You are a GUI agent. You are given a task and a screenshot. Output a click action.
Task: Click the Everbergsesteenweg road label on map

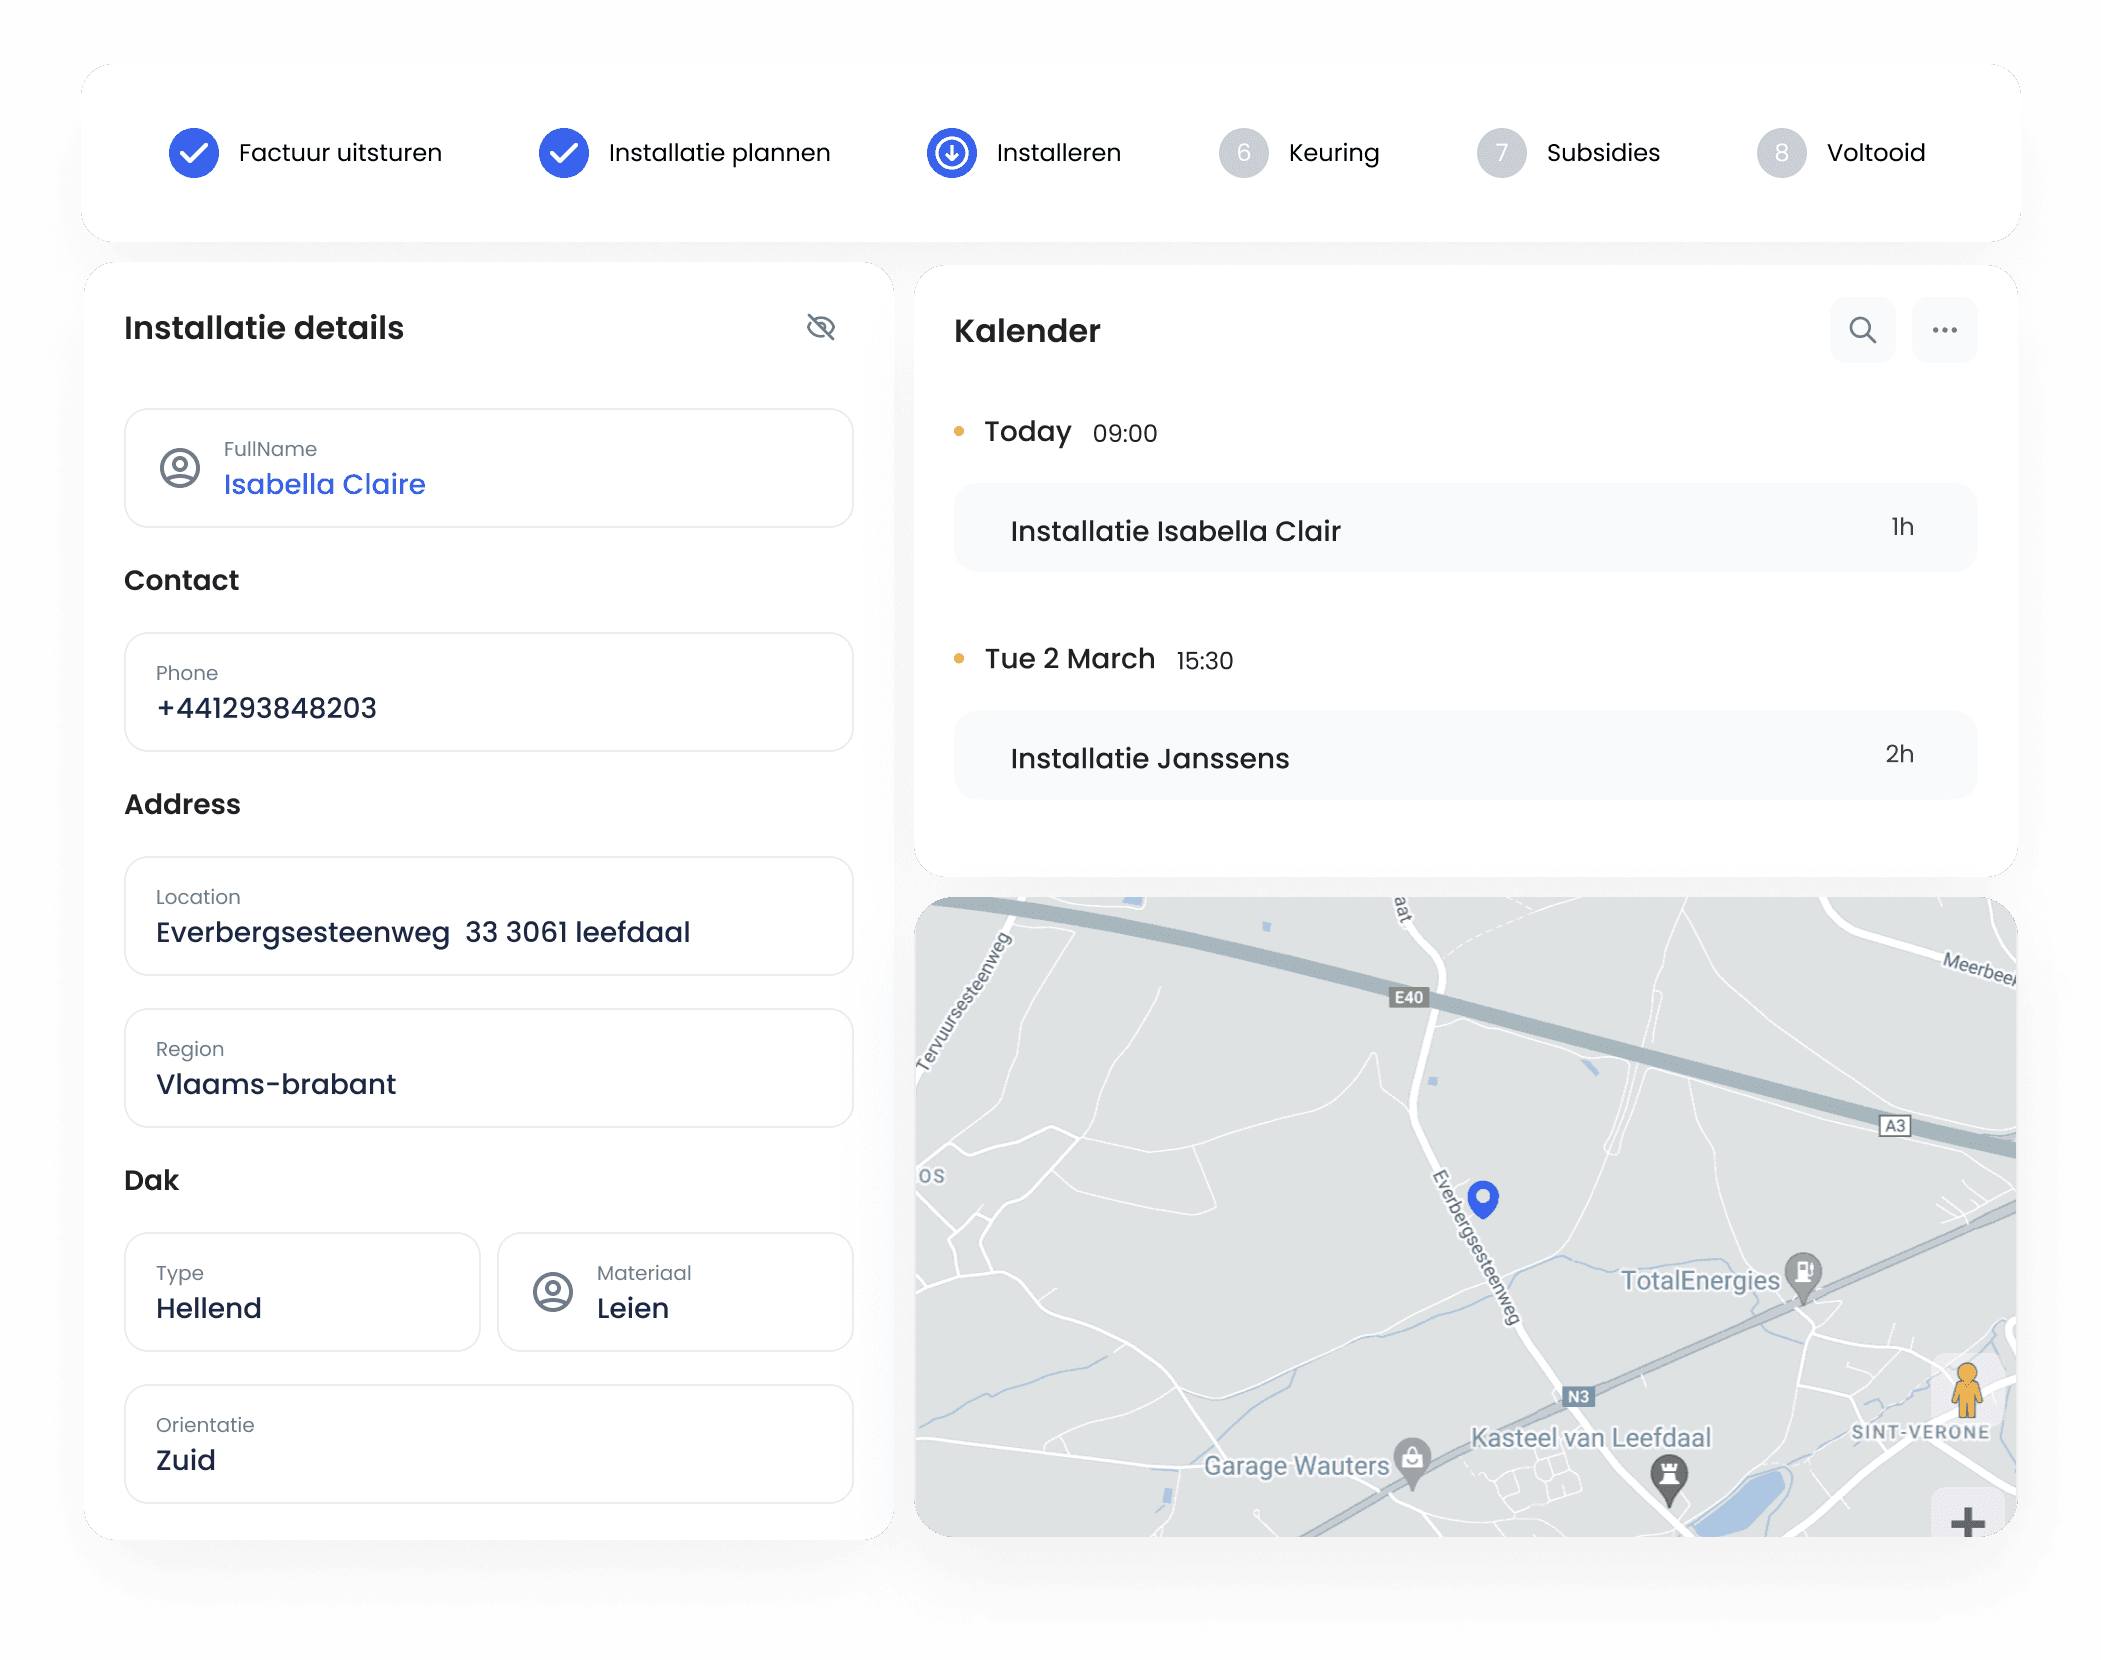1476,1247
